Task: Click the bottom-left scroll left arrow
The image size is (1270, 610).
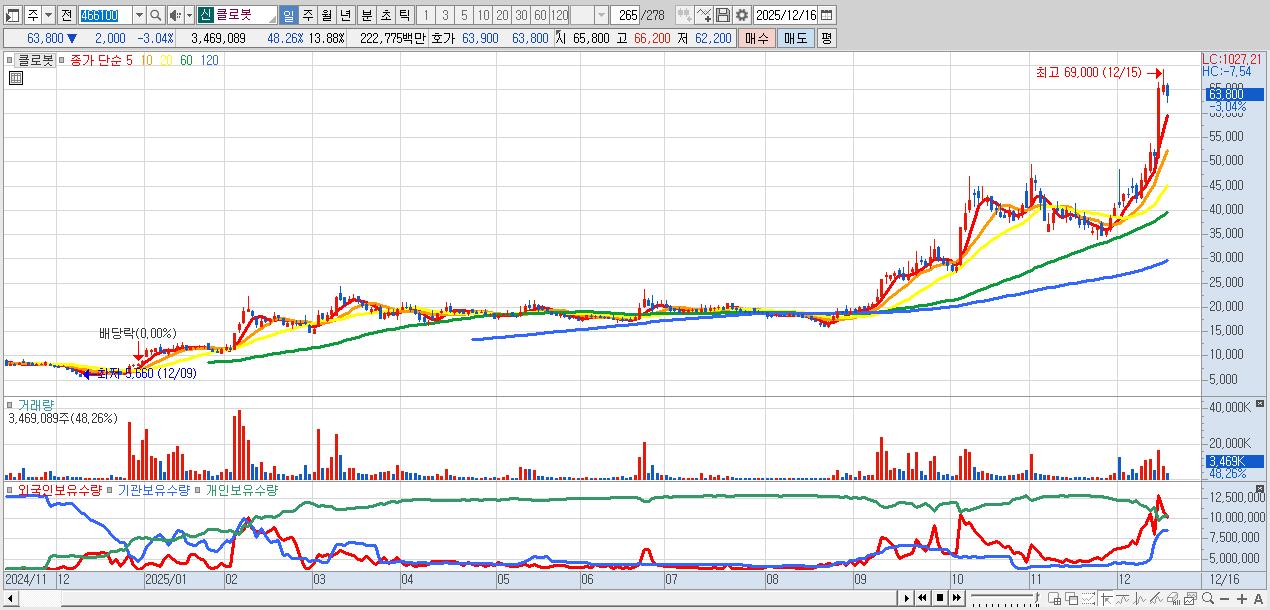Action: 9,598
